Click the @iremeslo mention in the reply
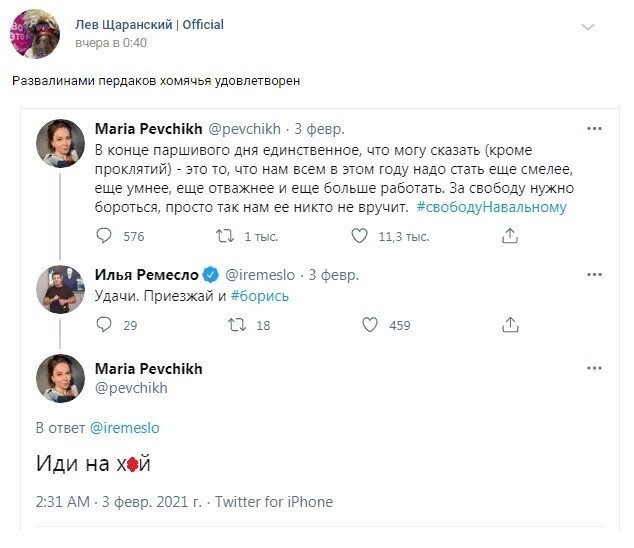 pos(125,428)
